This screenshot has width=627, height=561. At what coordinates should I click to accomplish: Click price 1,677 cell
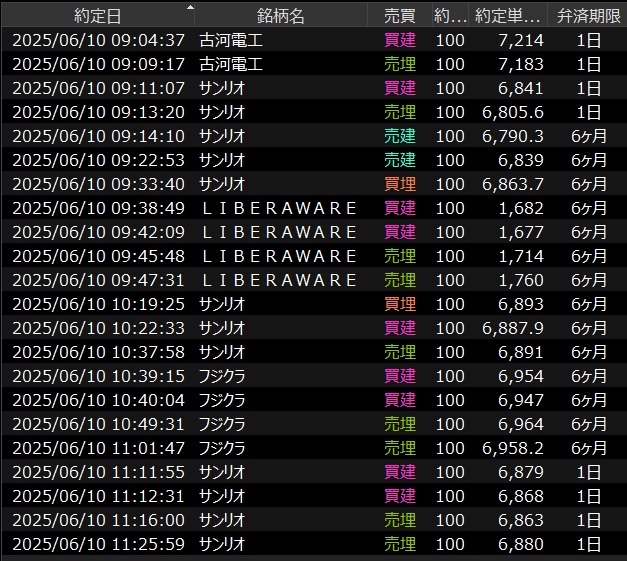point(521,232)
